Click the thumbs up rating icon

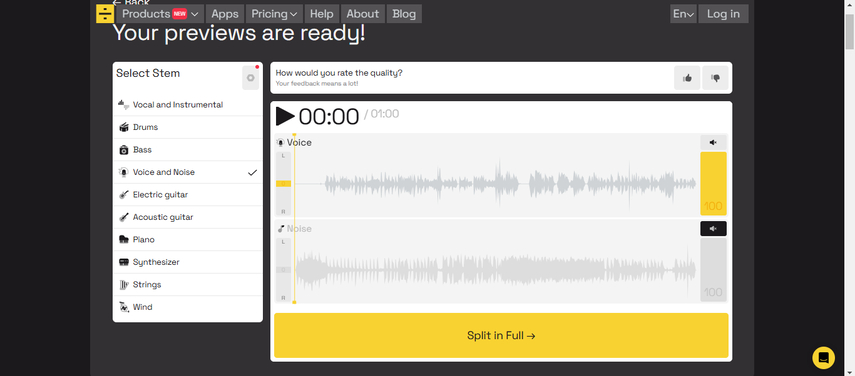click(x=687, y=78)
